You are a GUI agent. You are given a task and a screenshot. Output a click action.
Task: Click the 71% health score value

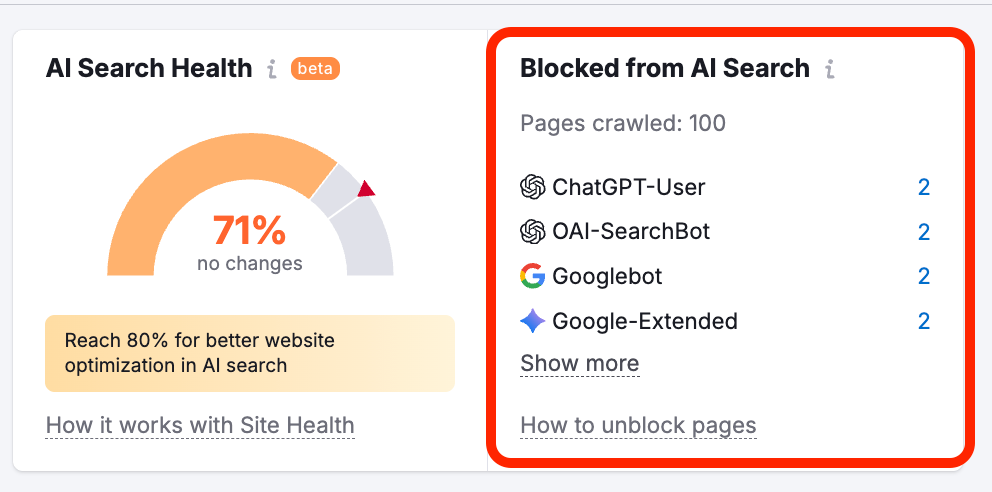pos(249,231)
